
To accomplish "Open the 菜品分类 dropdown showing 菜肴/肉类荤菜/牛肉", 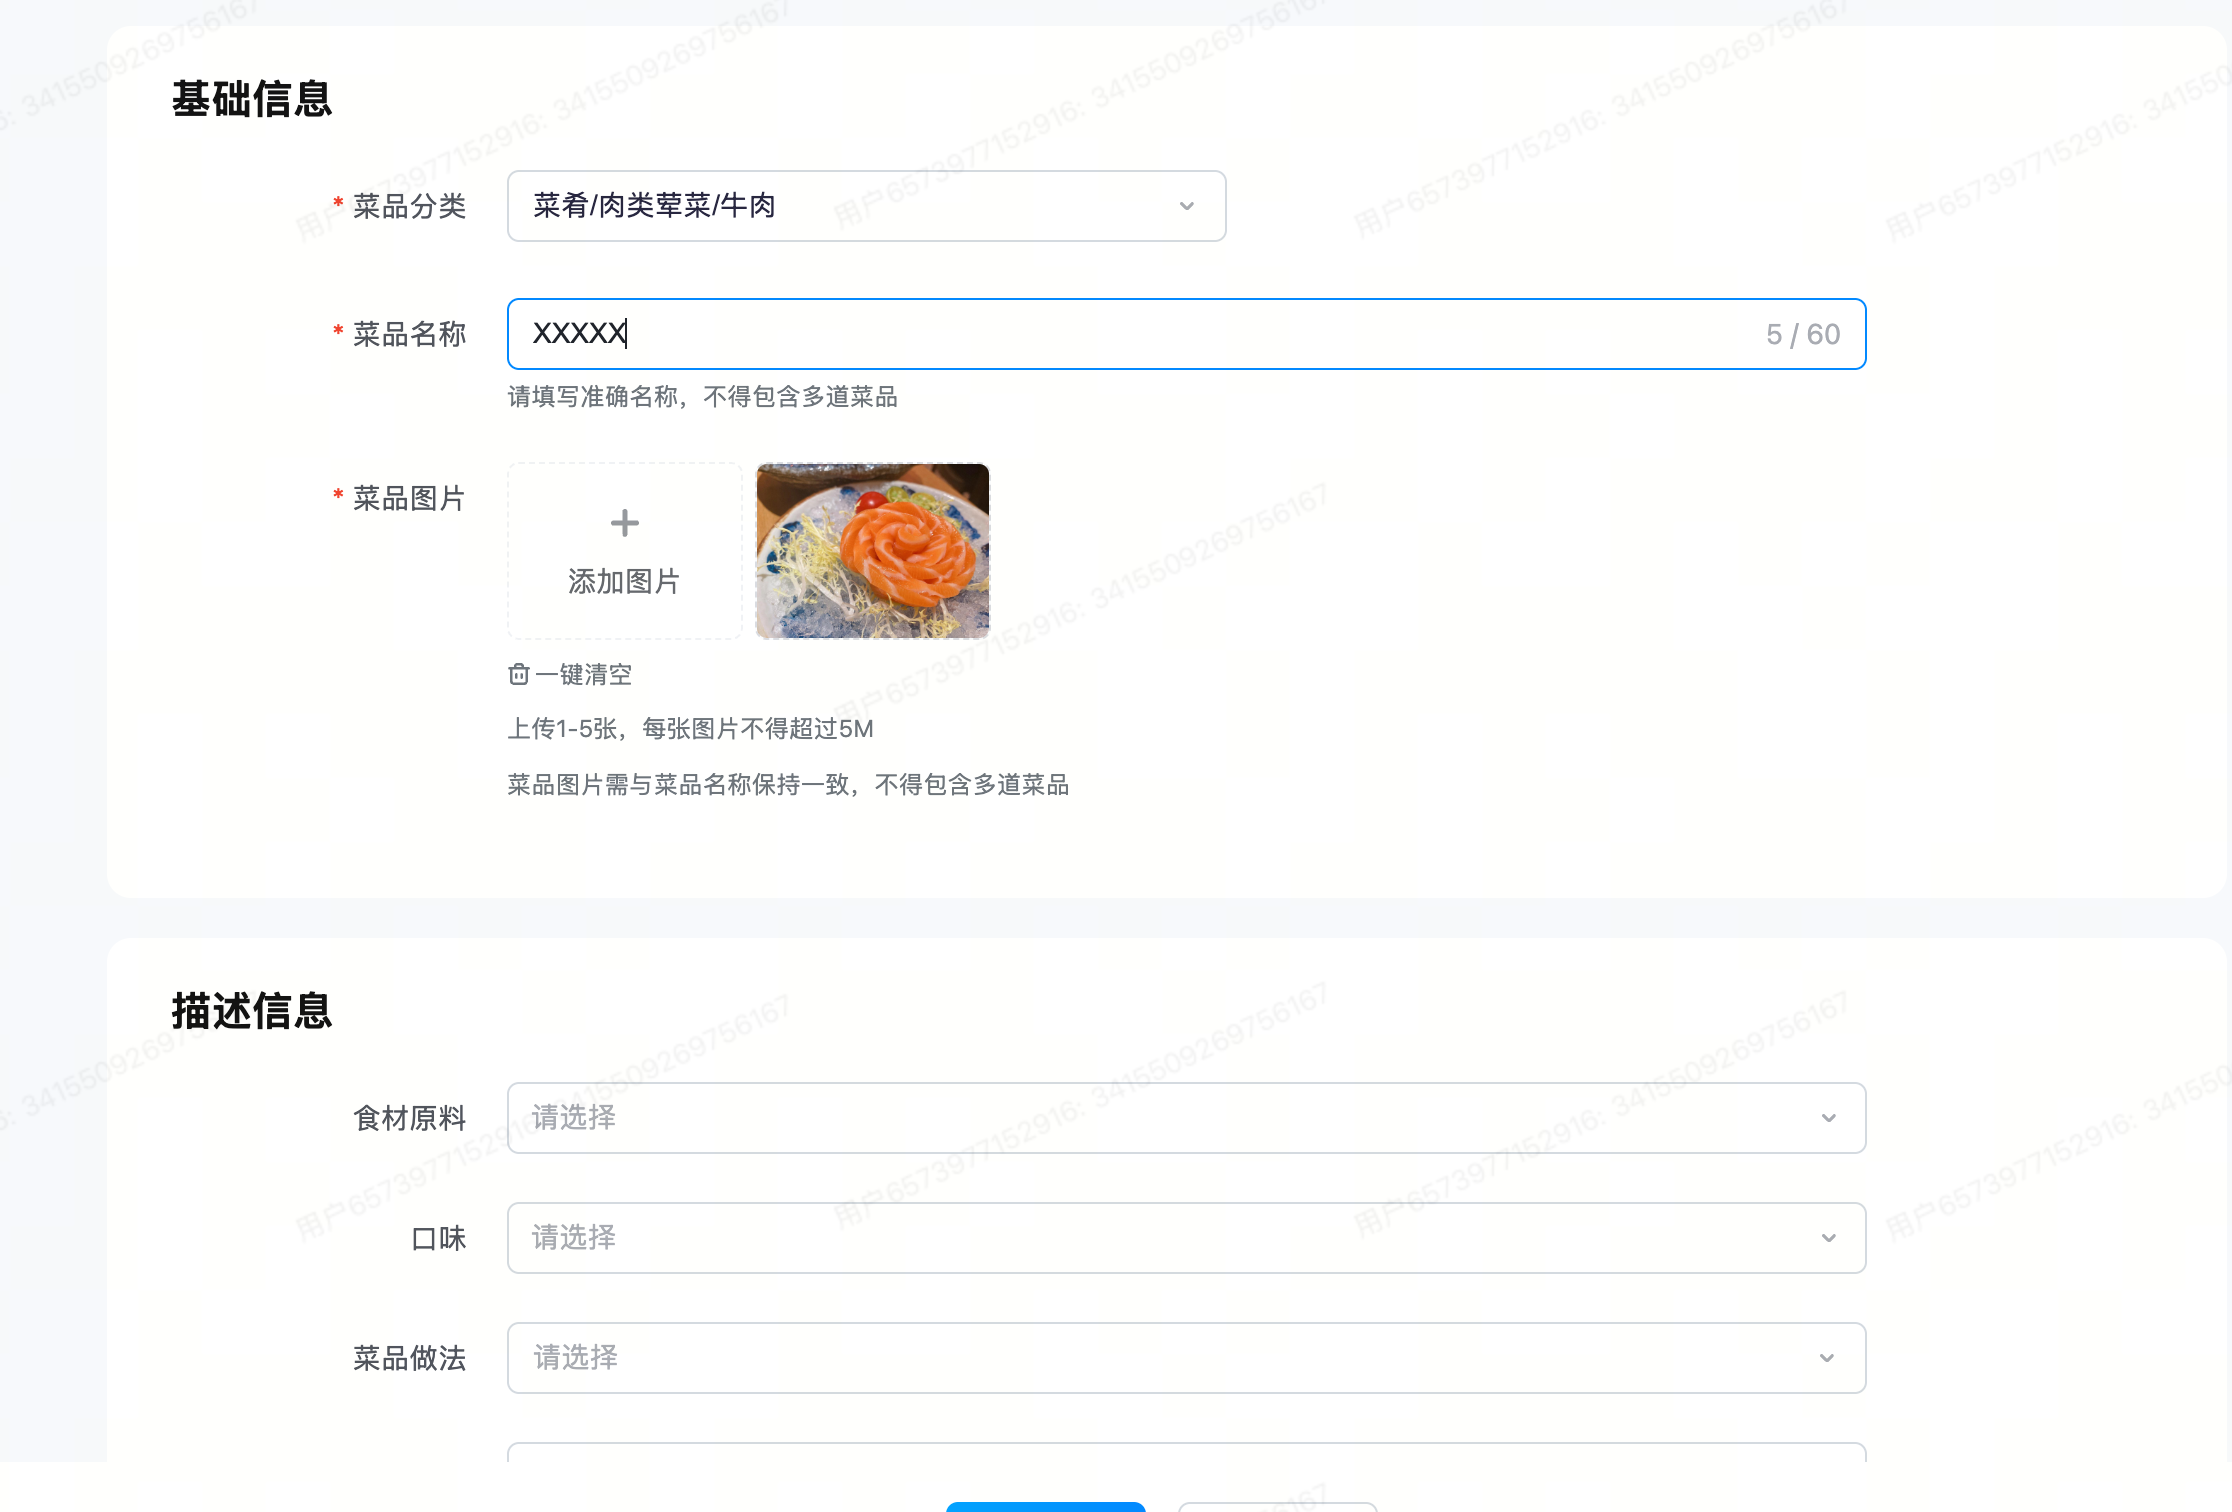I will tap(866, 206).
